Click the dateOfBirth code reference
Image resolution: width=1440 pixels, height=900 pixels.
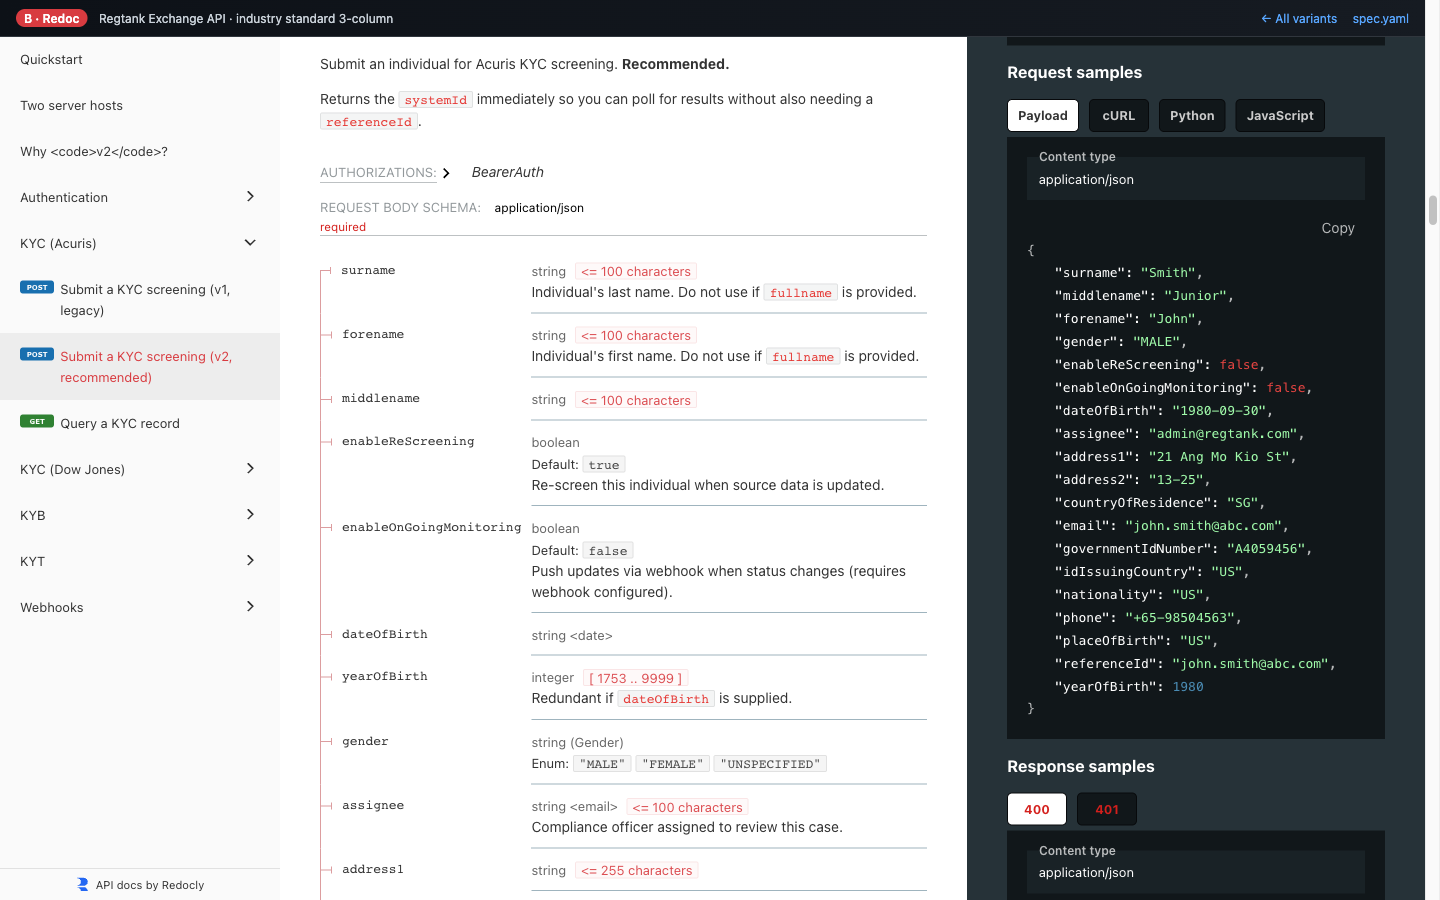666,699
